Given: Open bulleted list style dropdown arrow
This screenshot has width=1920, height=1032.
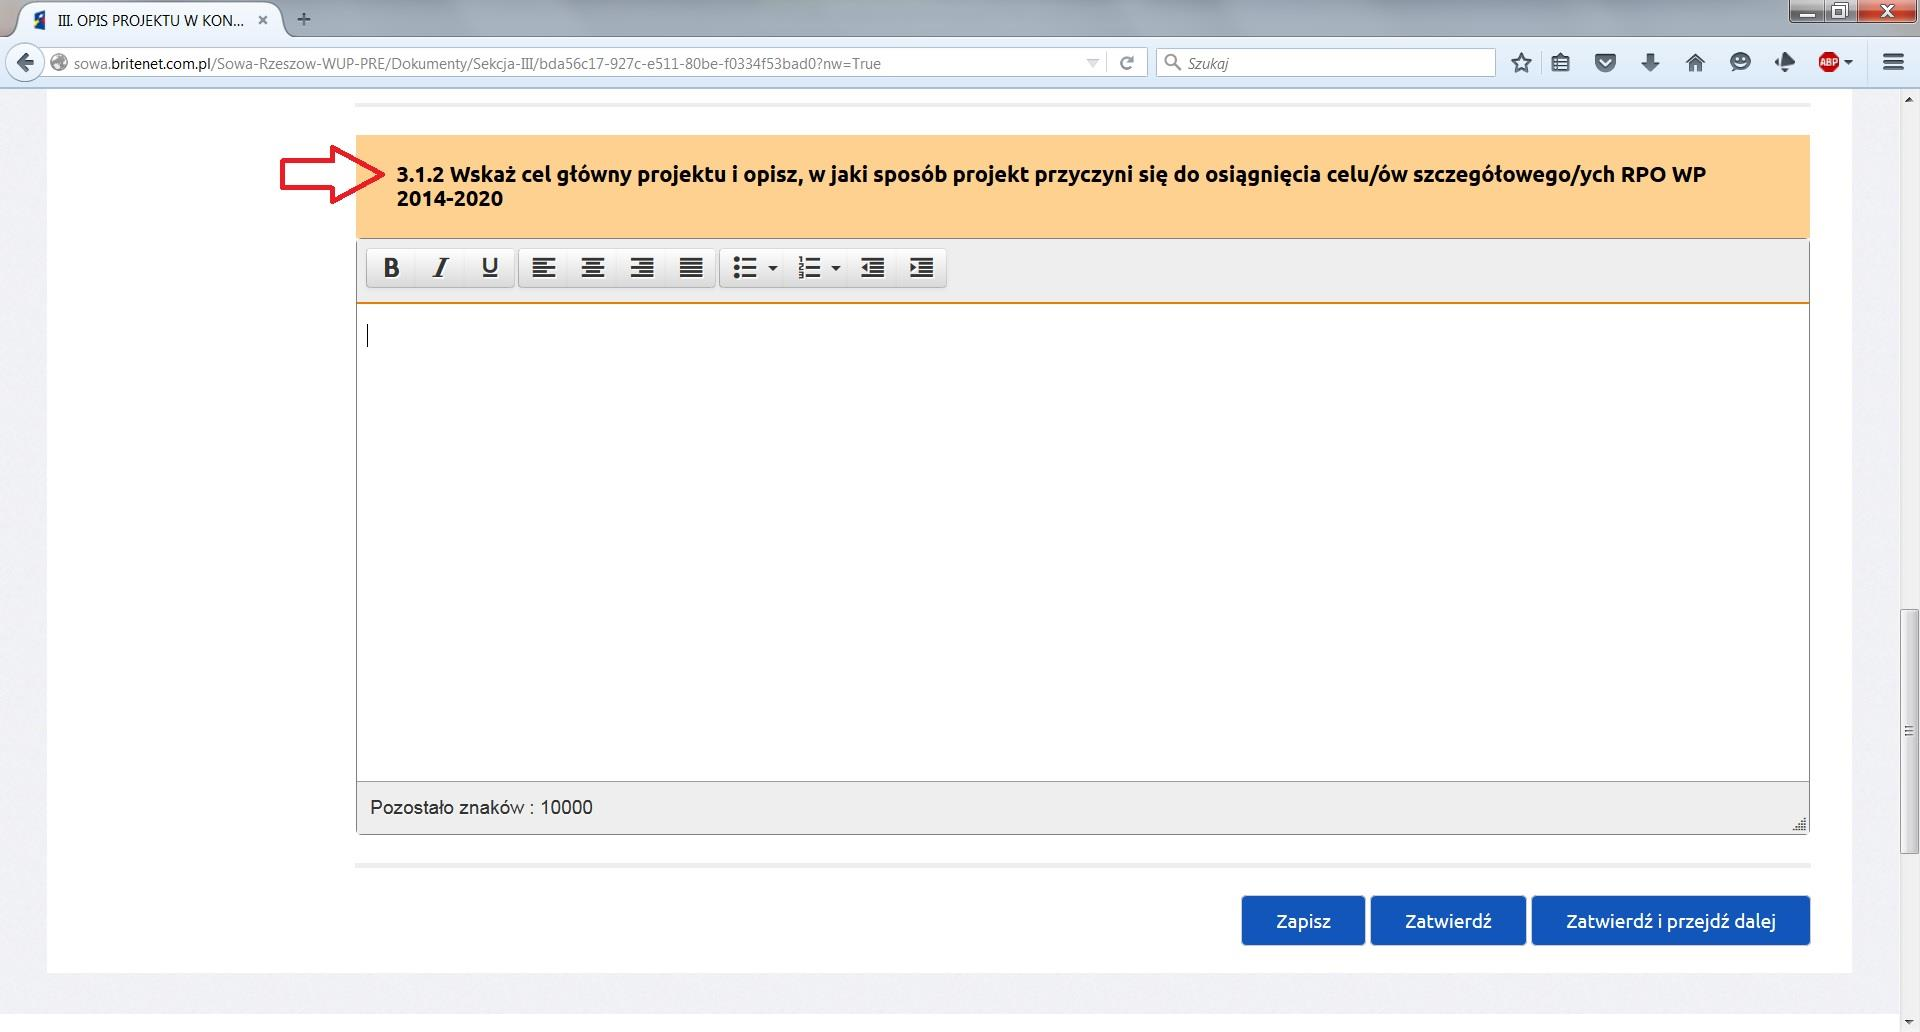Looking at the screenshot, I should coord(773,268).
